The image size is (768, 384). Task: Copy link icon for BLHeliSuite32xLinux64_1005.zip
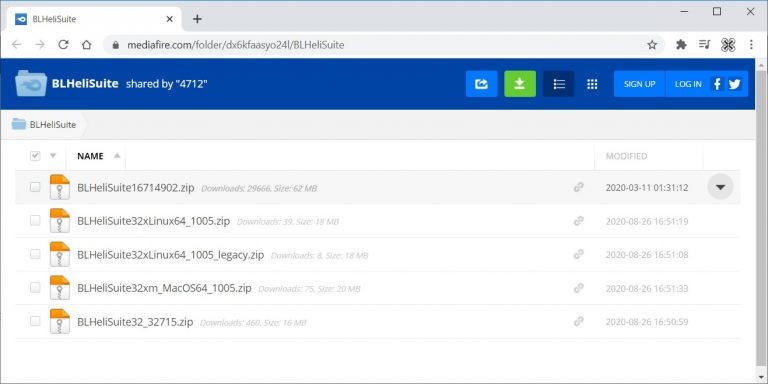pos(578,220)
